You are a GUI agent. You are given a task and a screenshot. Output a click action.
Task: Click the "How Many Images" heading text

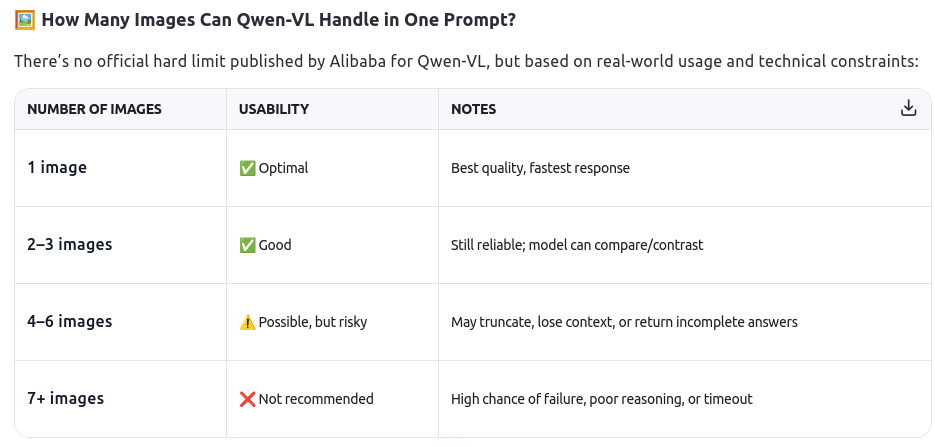[x=279, y=21]
